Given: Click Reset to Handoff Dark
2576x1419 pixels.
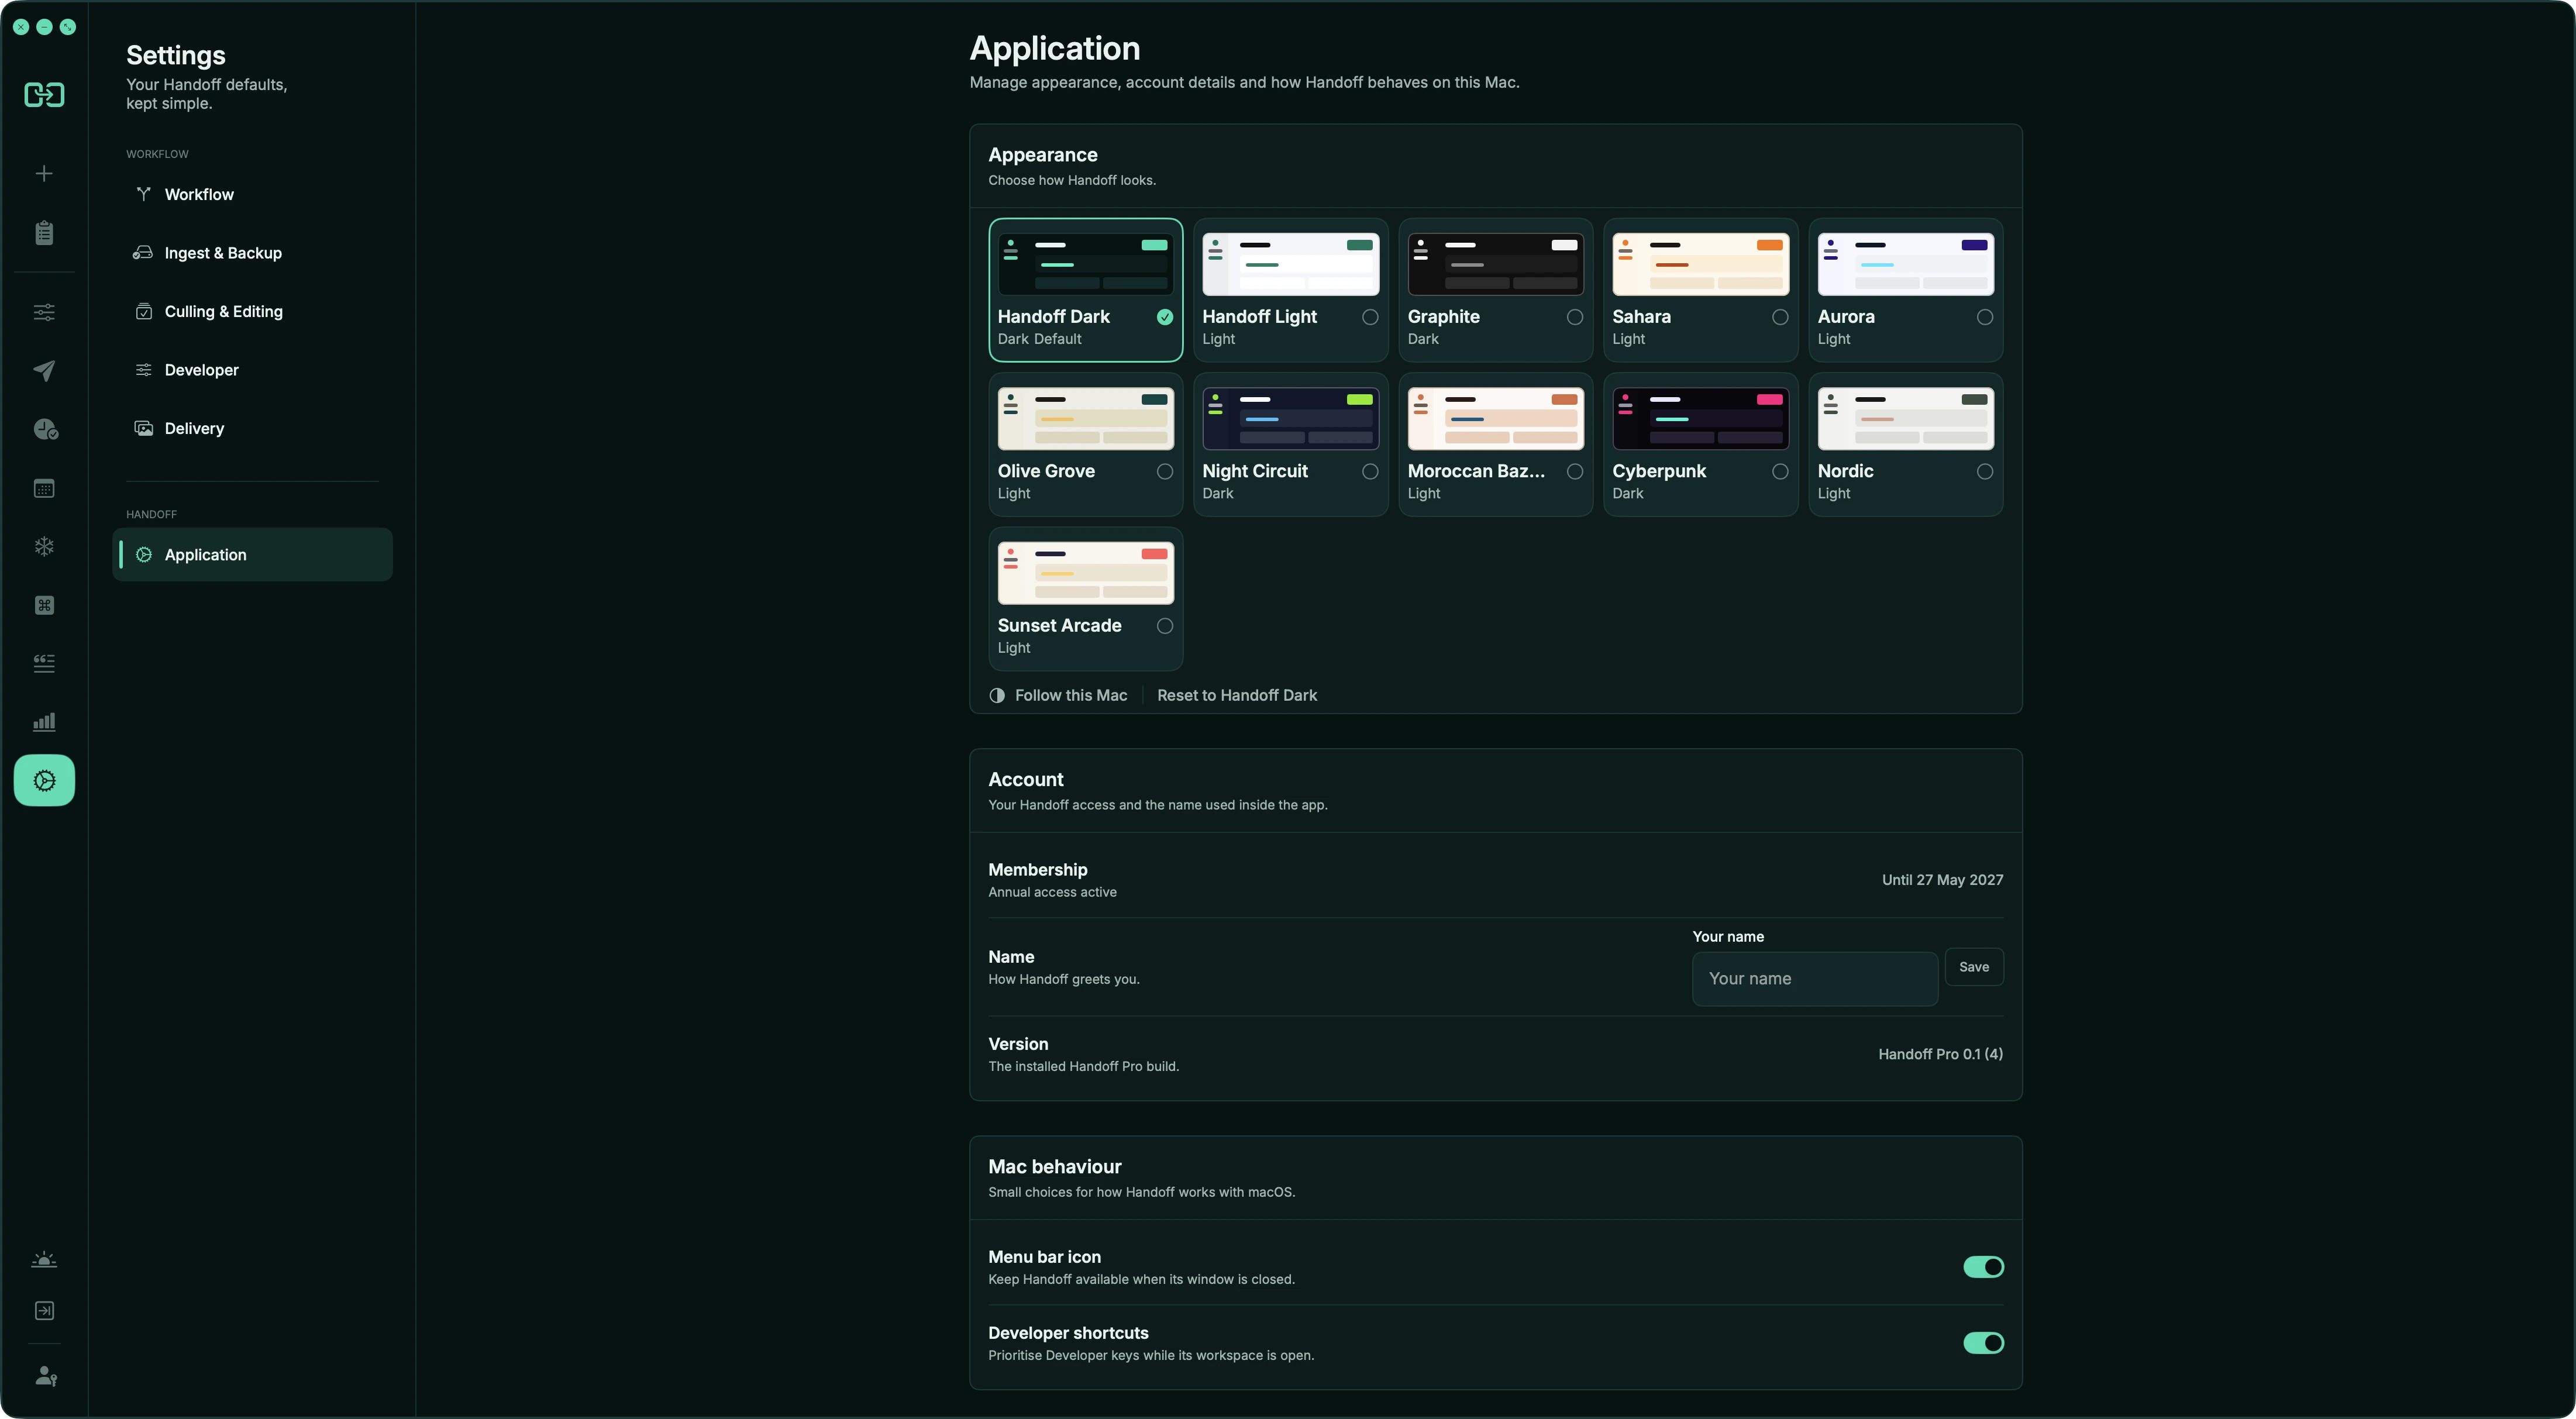Looking at the screenshot, I should tap(1237, 696).
